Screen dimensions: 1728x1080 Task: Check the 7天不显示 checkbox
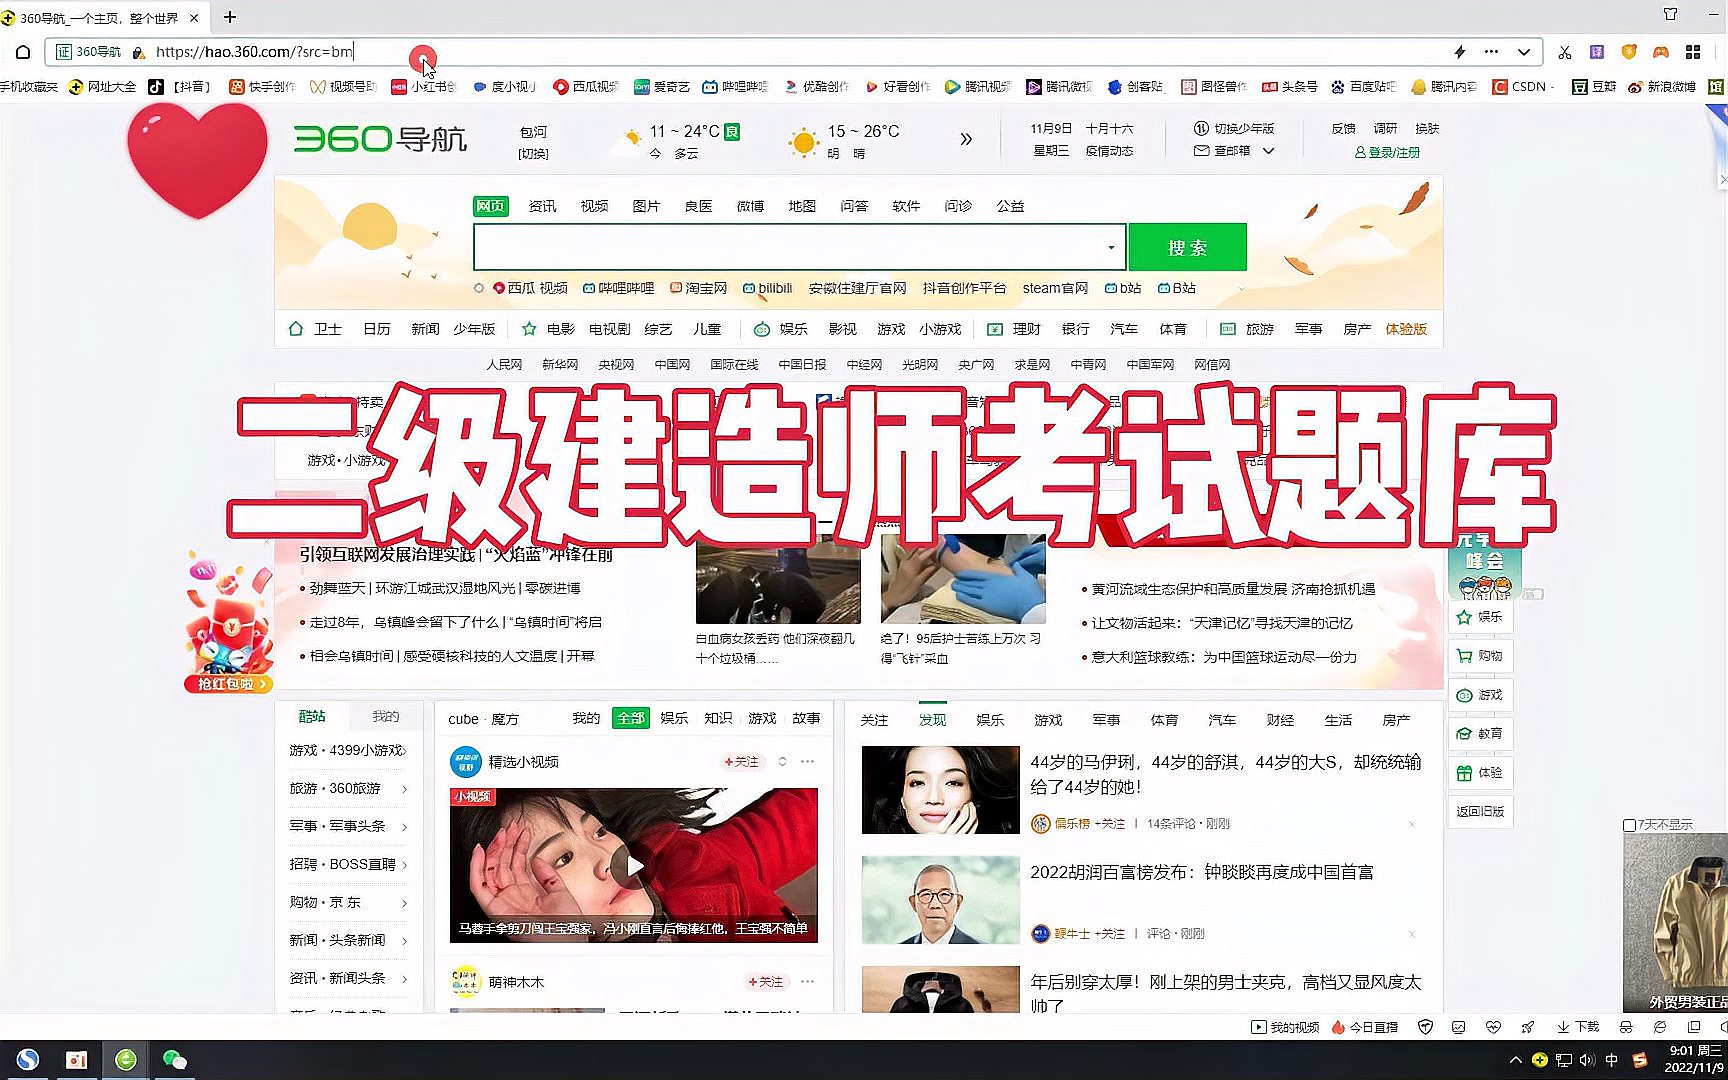(1630, 824)
